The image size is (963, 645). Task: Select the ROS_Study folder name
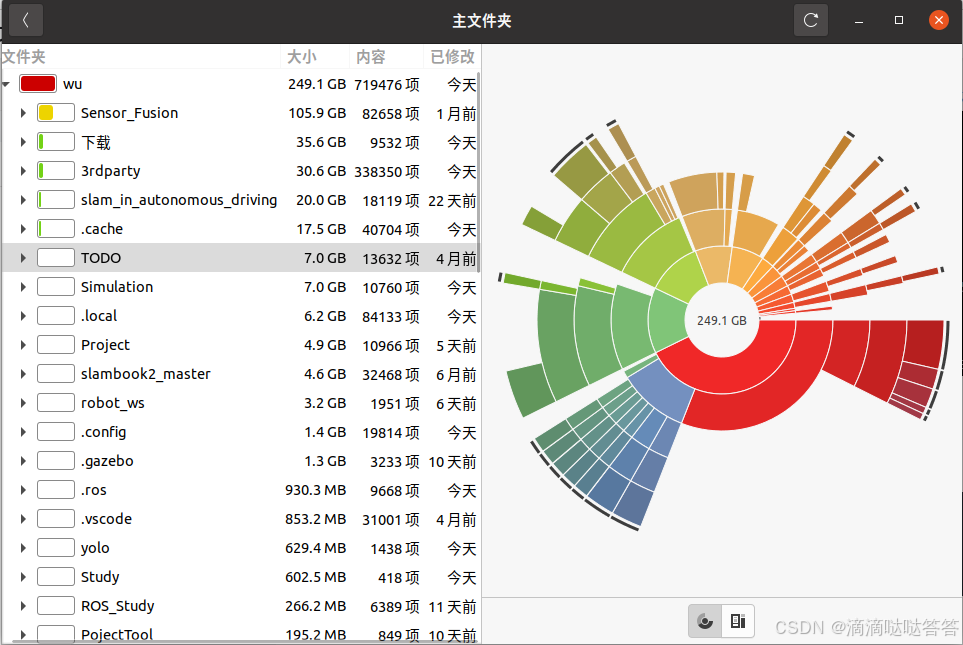(117, 606)
